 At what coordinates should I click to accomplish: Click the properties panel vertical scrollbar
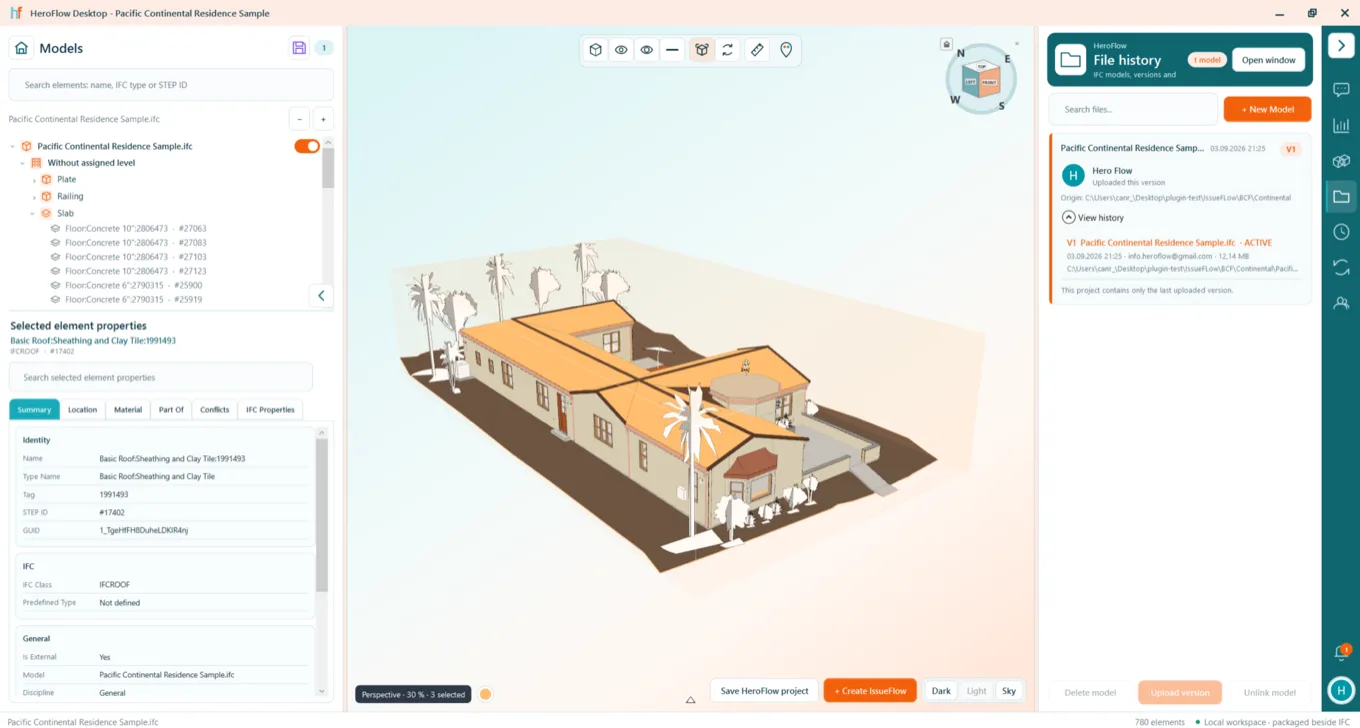coord(321,515)
